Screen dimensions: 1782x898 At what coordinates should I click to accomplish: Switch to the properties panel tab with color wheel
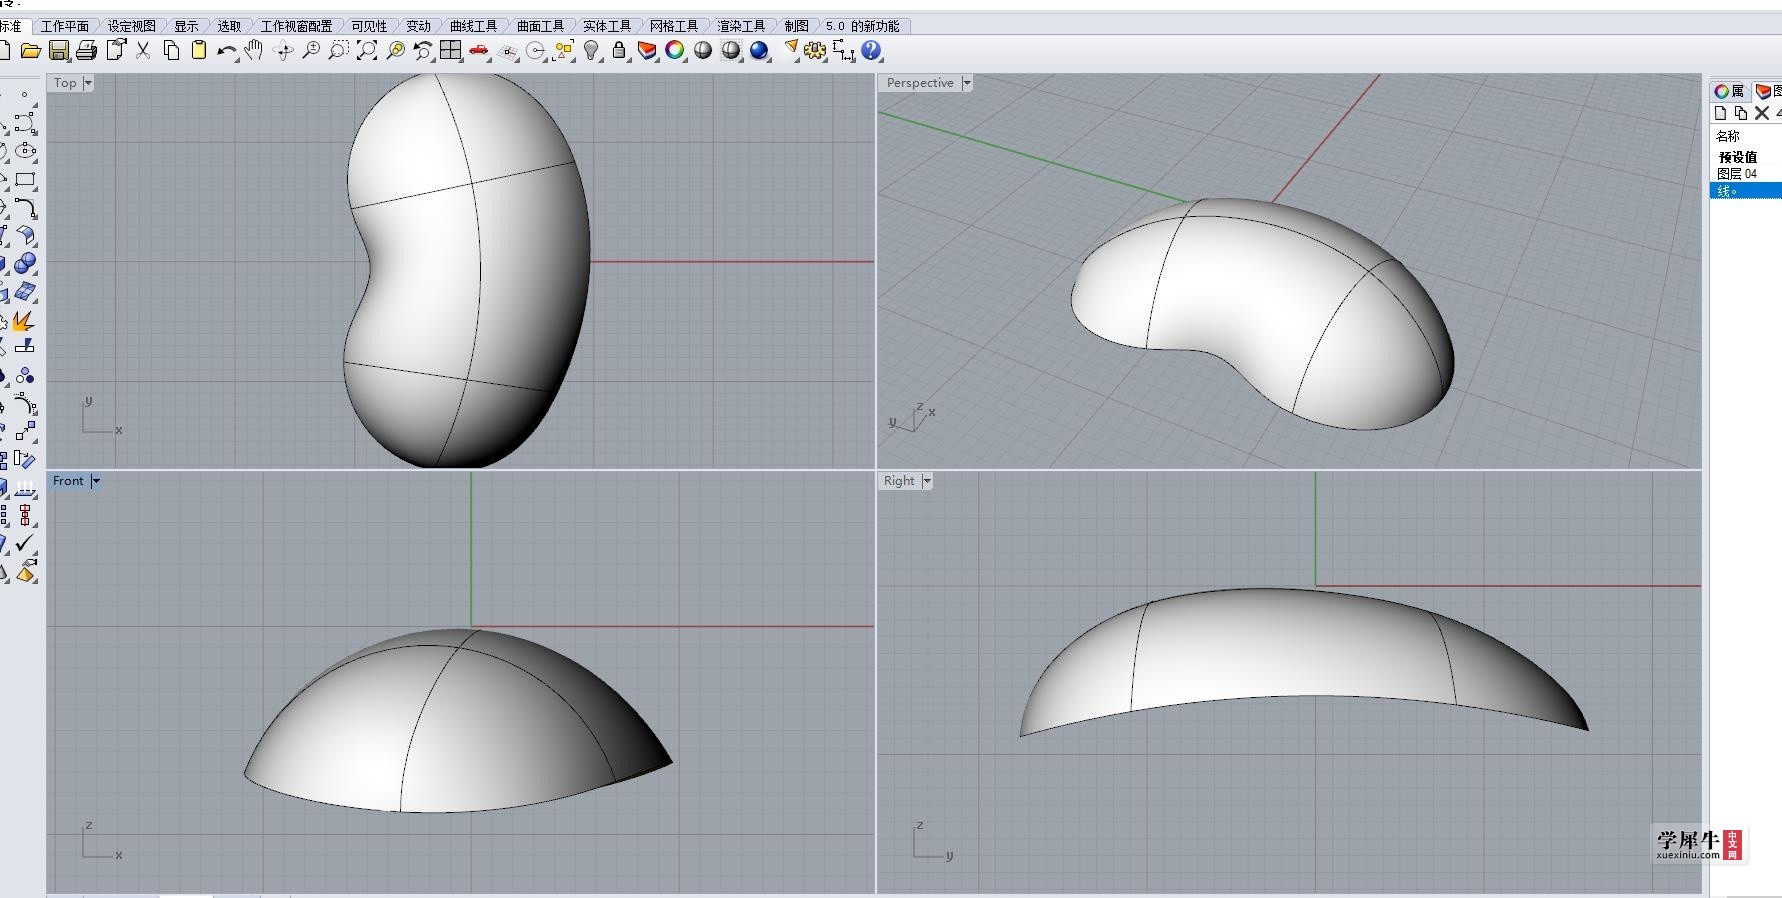click(x=1729, y=91)
